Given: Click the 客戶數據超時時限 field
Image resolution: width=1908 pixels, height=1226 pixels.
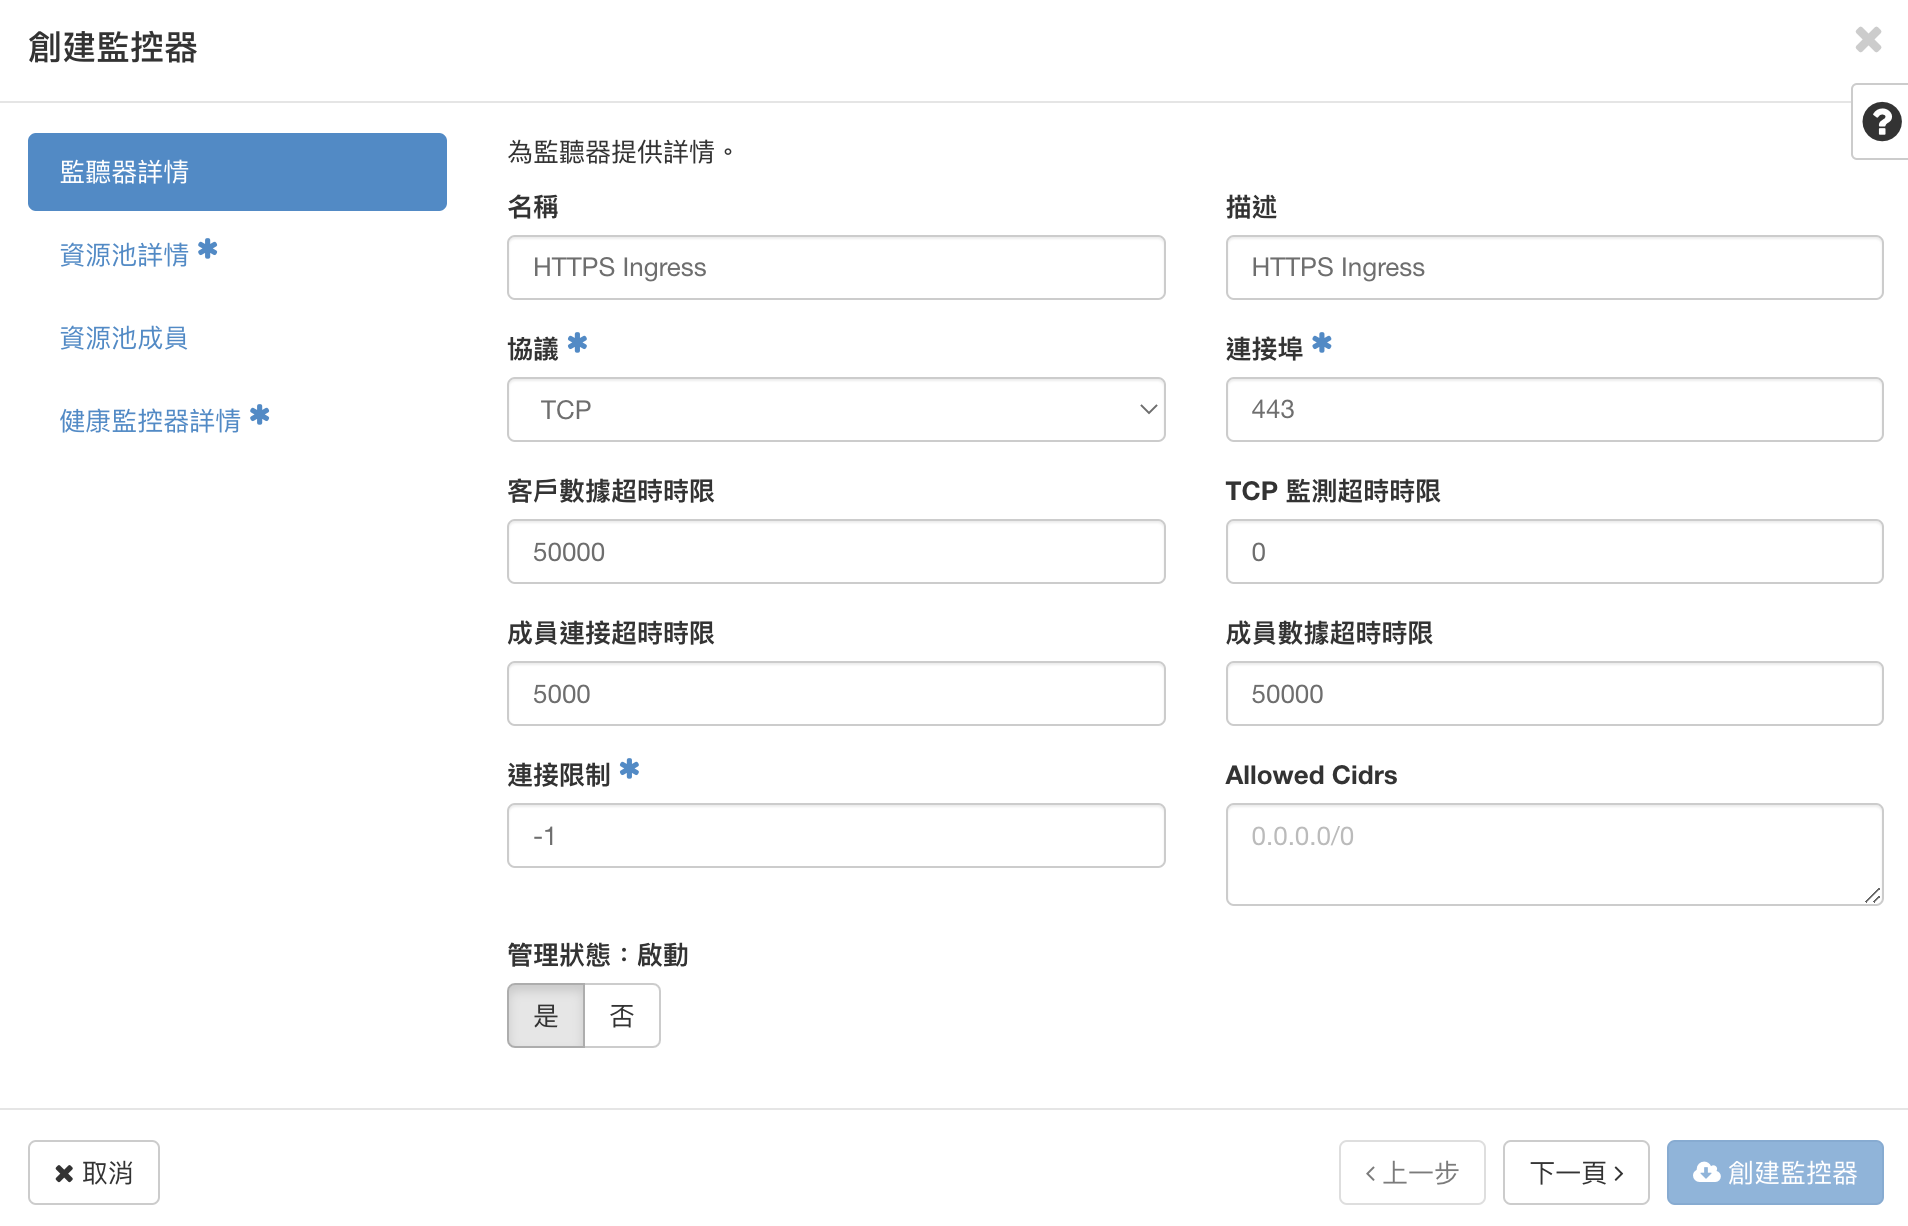Looking at the screenshot, I should (x=836, y=552).
